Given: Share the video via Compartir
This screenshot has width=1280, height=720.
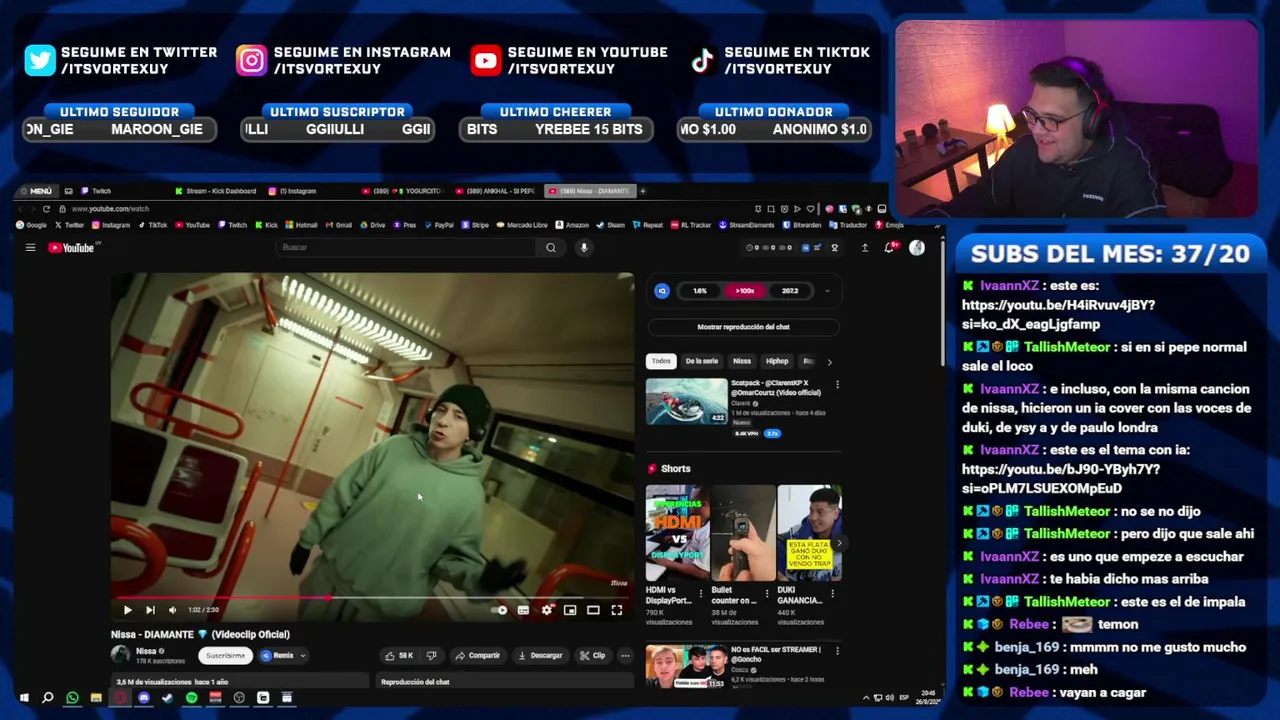Looking at the screenshot, I should [x=478, y=656].
